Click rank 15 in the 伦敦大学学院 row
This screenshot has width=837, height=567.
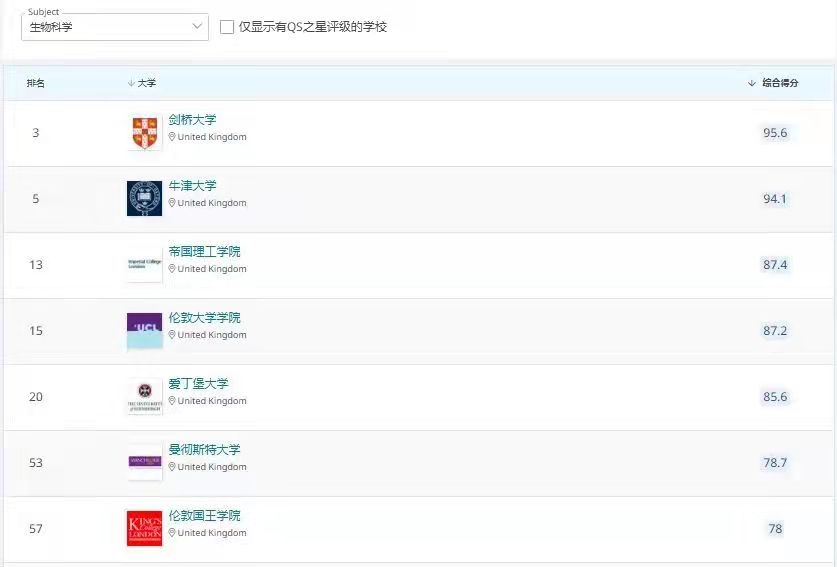pyautogui.click(x=36, y=330)
